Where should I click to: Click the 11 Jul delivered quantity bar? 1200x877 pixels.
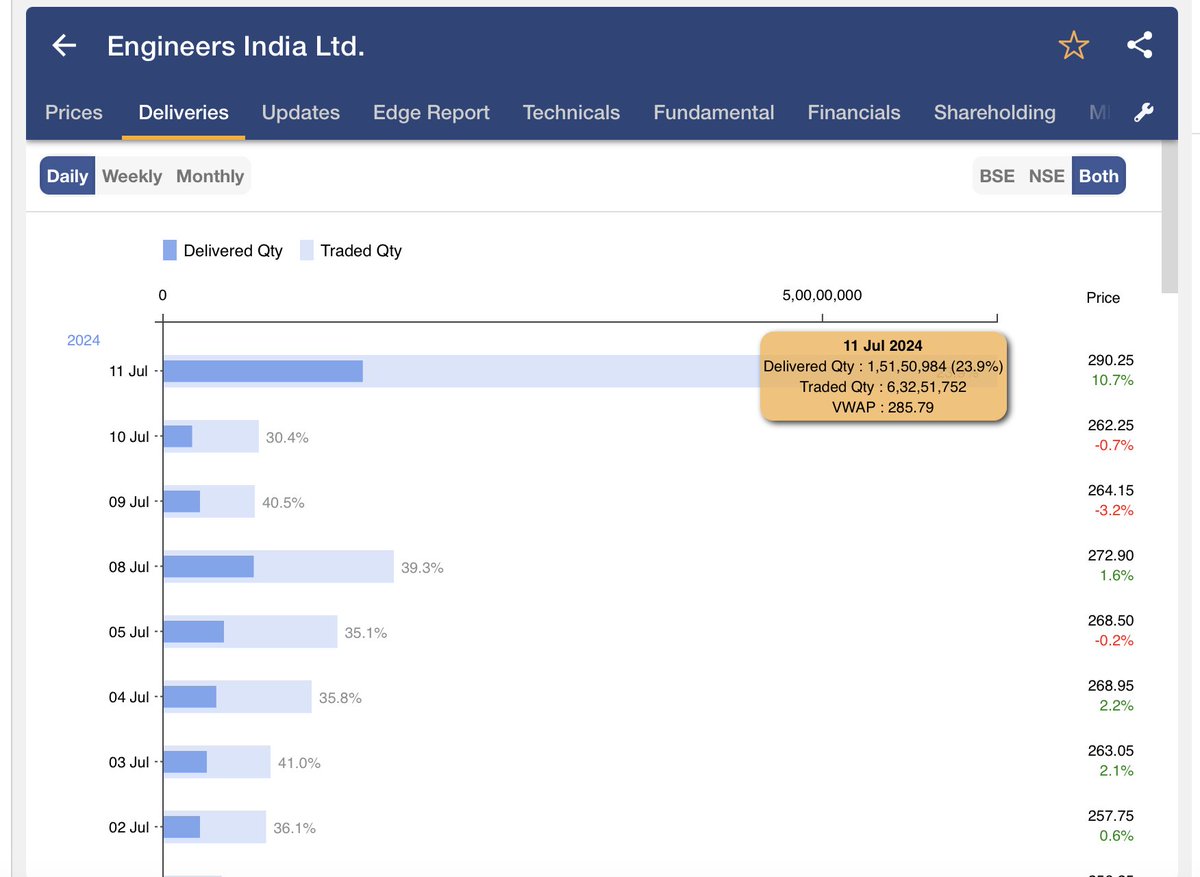(x=263, y=371)
